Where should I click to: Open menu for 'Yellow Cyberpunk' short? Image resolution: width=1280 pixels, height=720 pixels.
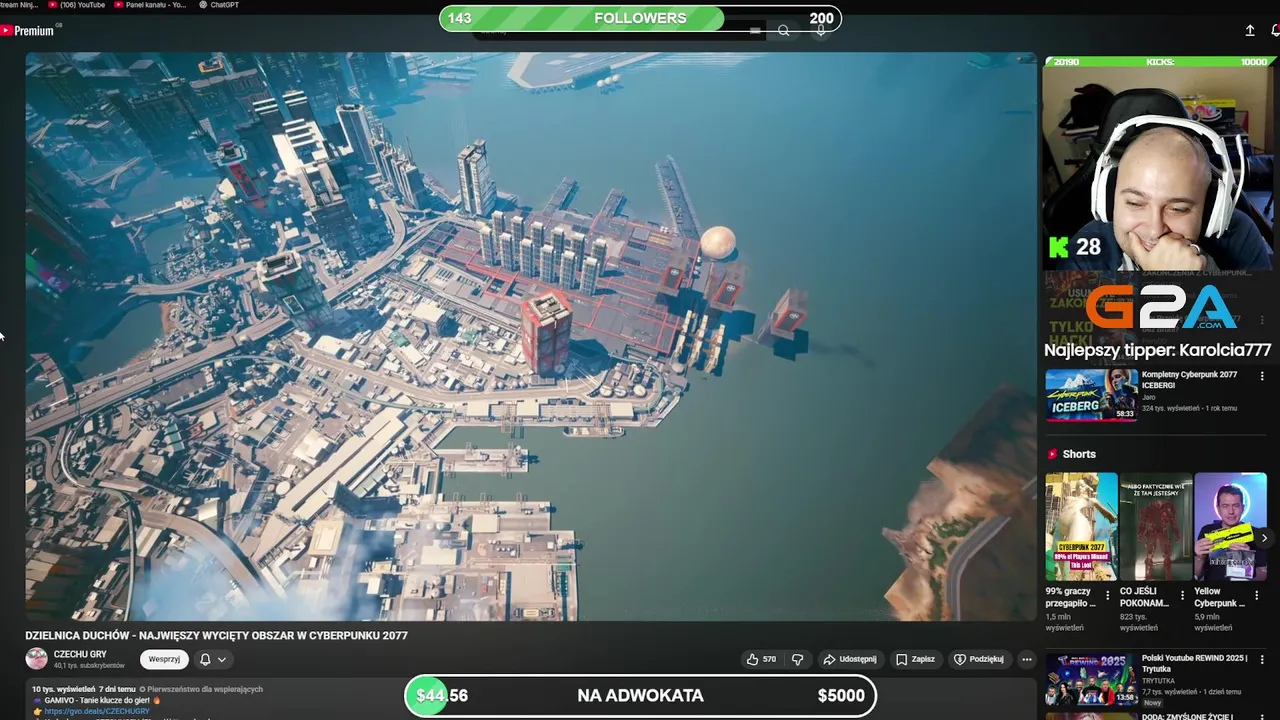(x=1256, y=596)
